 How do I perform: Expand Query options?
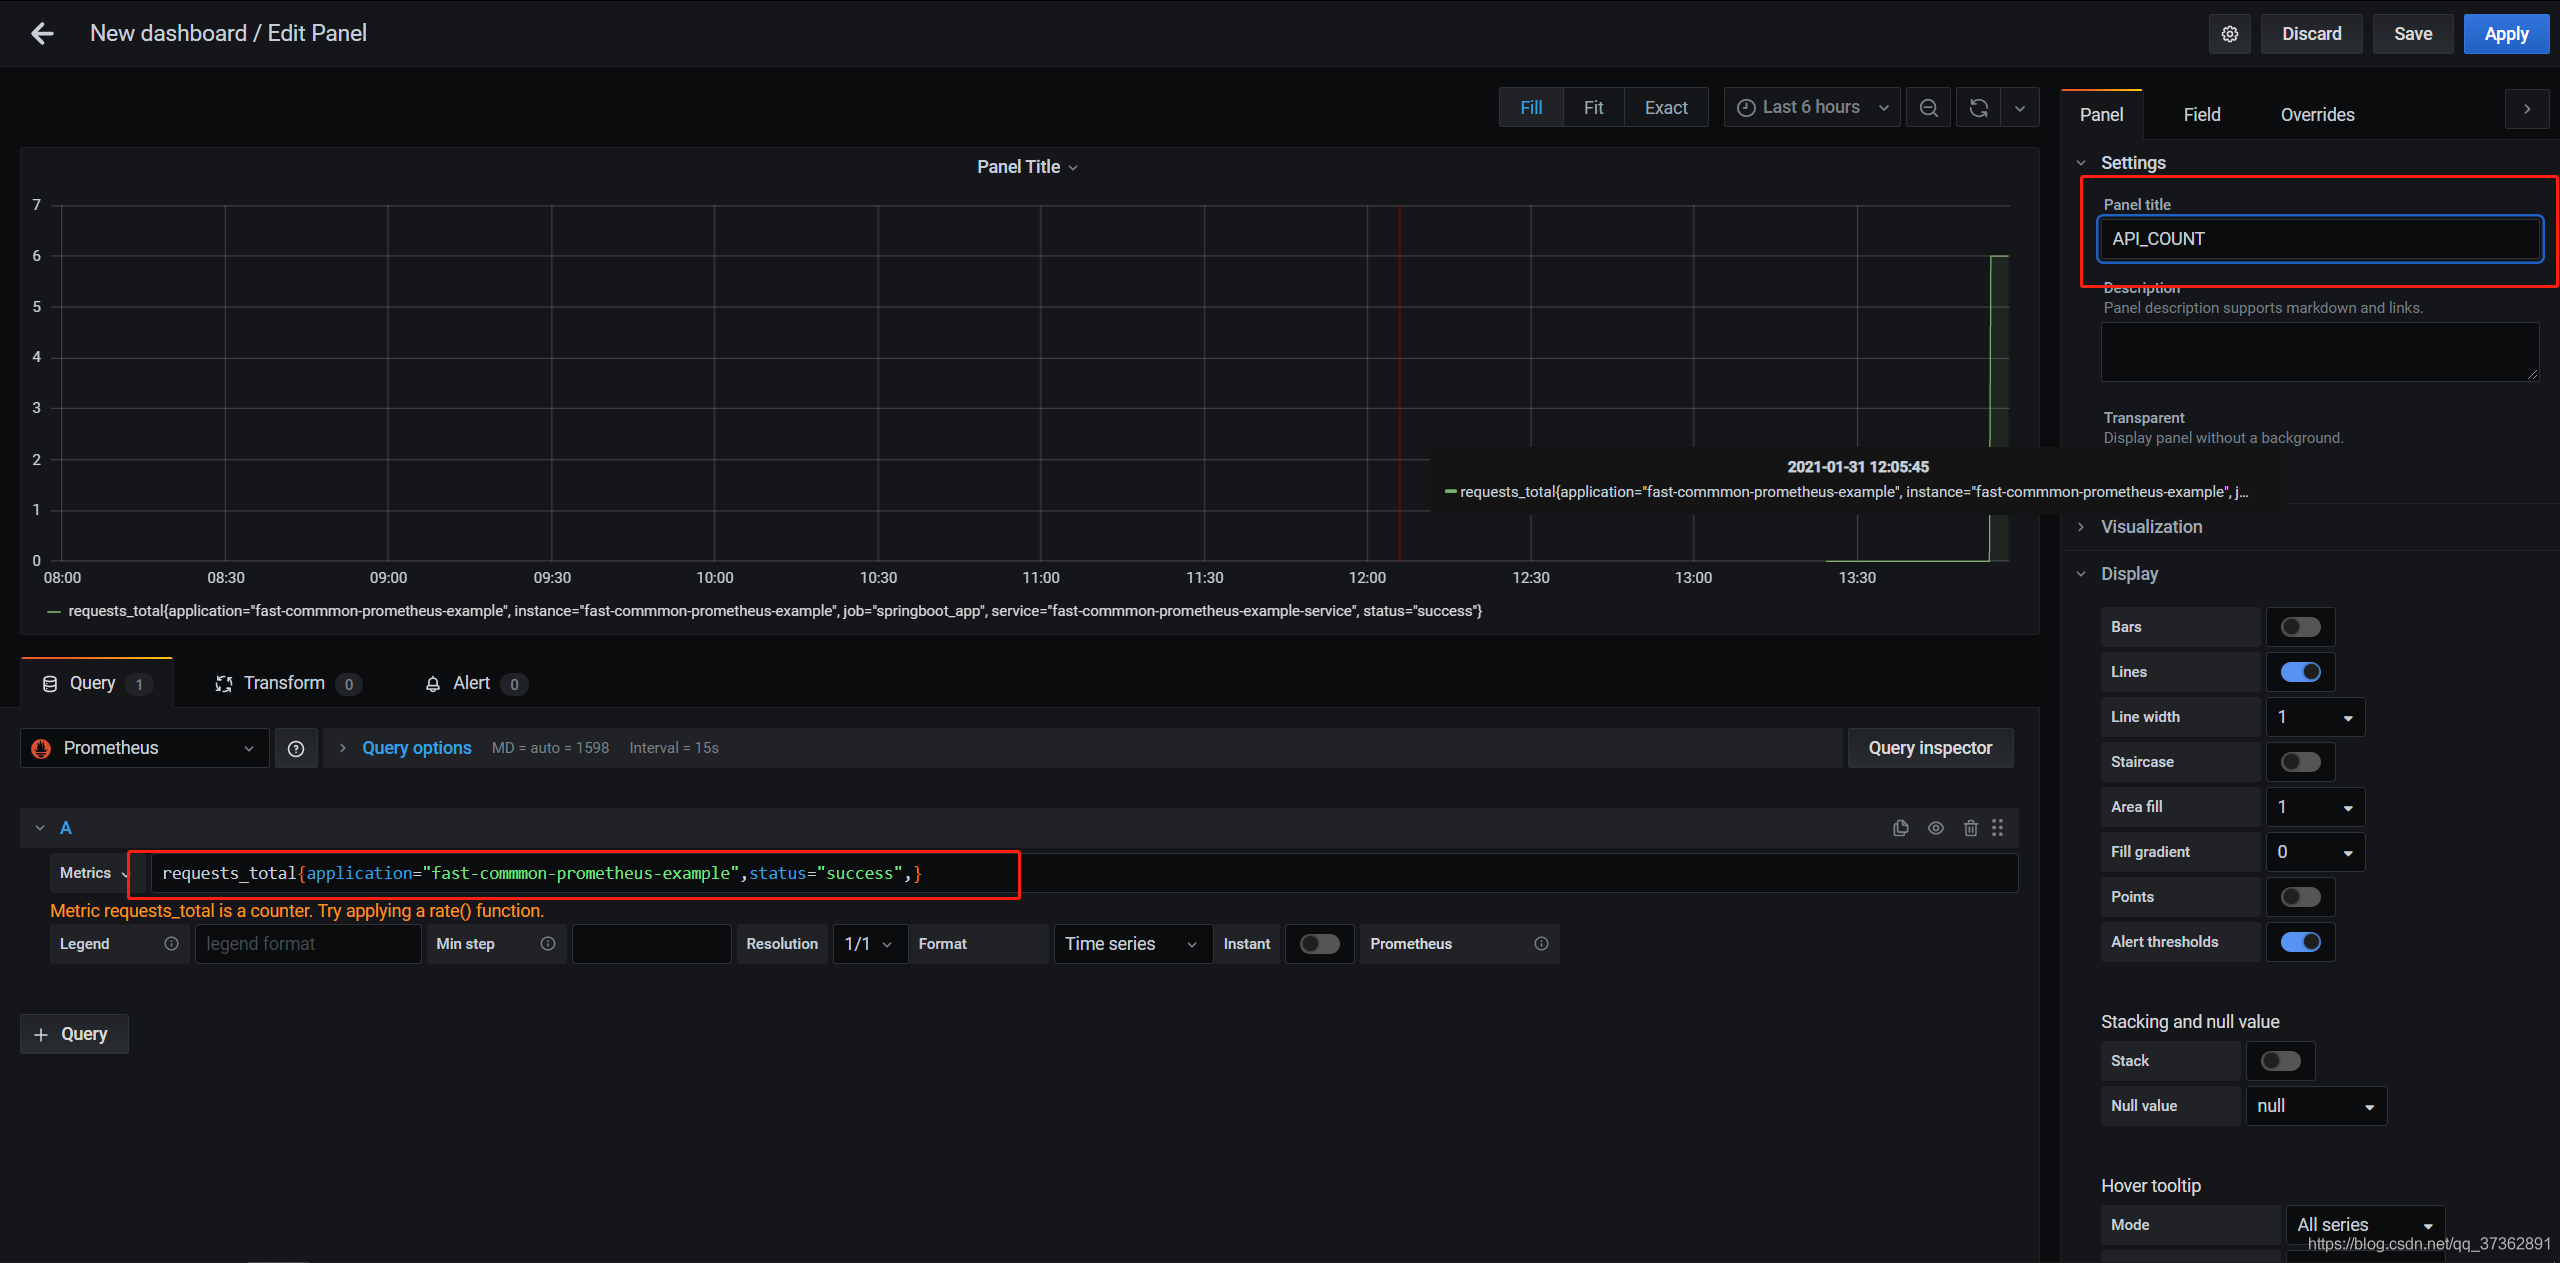click(416, 748)
